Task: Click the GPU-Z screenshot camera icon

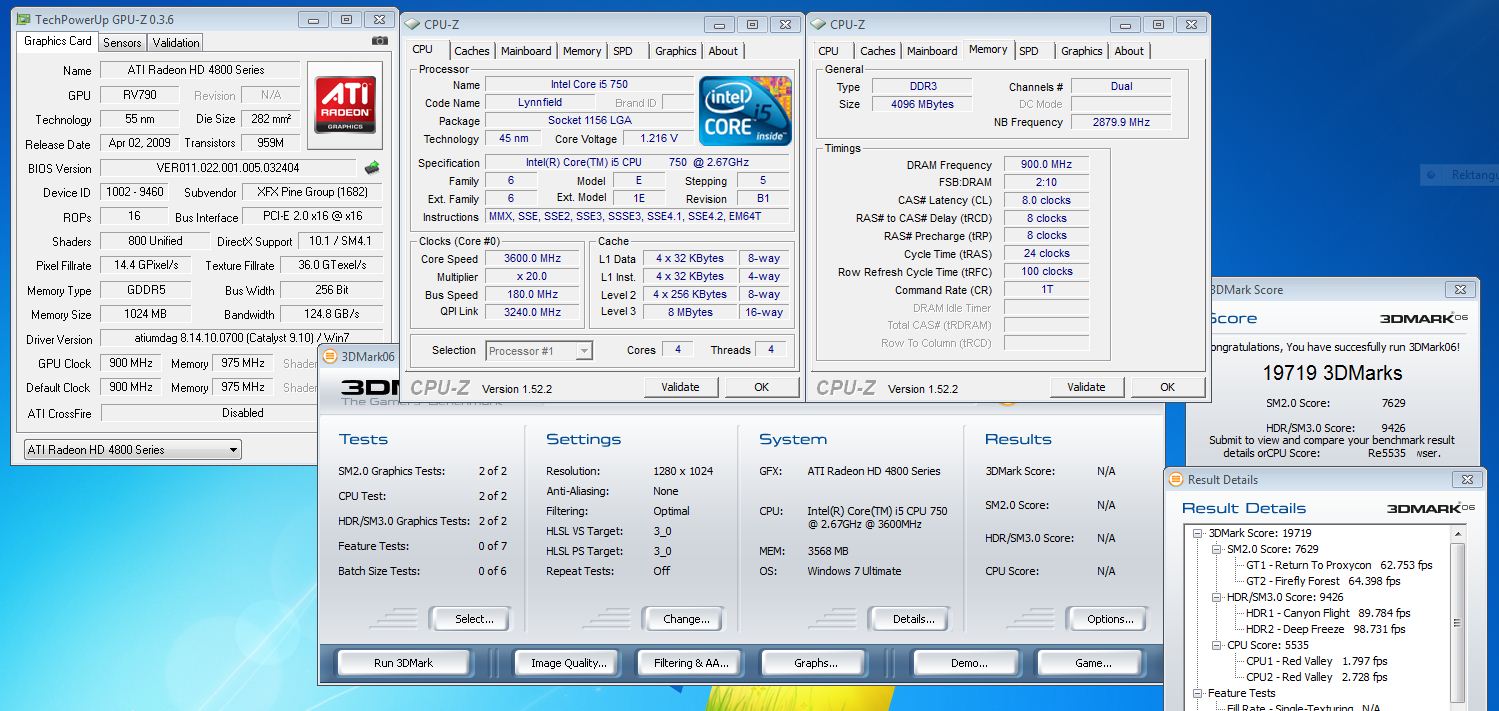Action: coord(380,41)
